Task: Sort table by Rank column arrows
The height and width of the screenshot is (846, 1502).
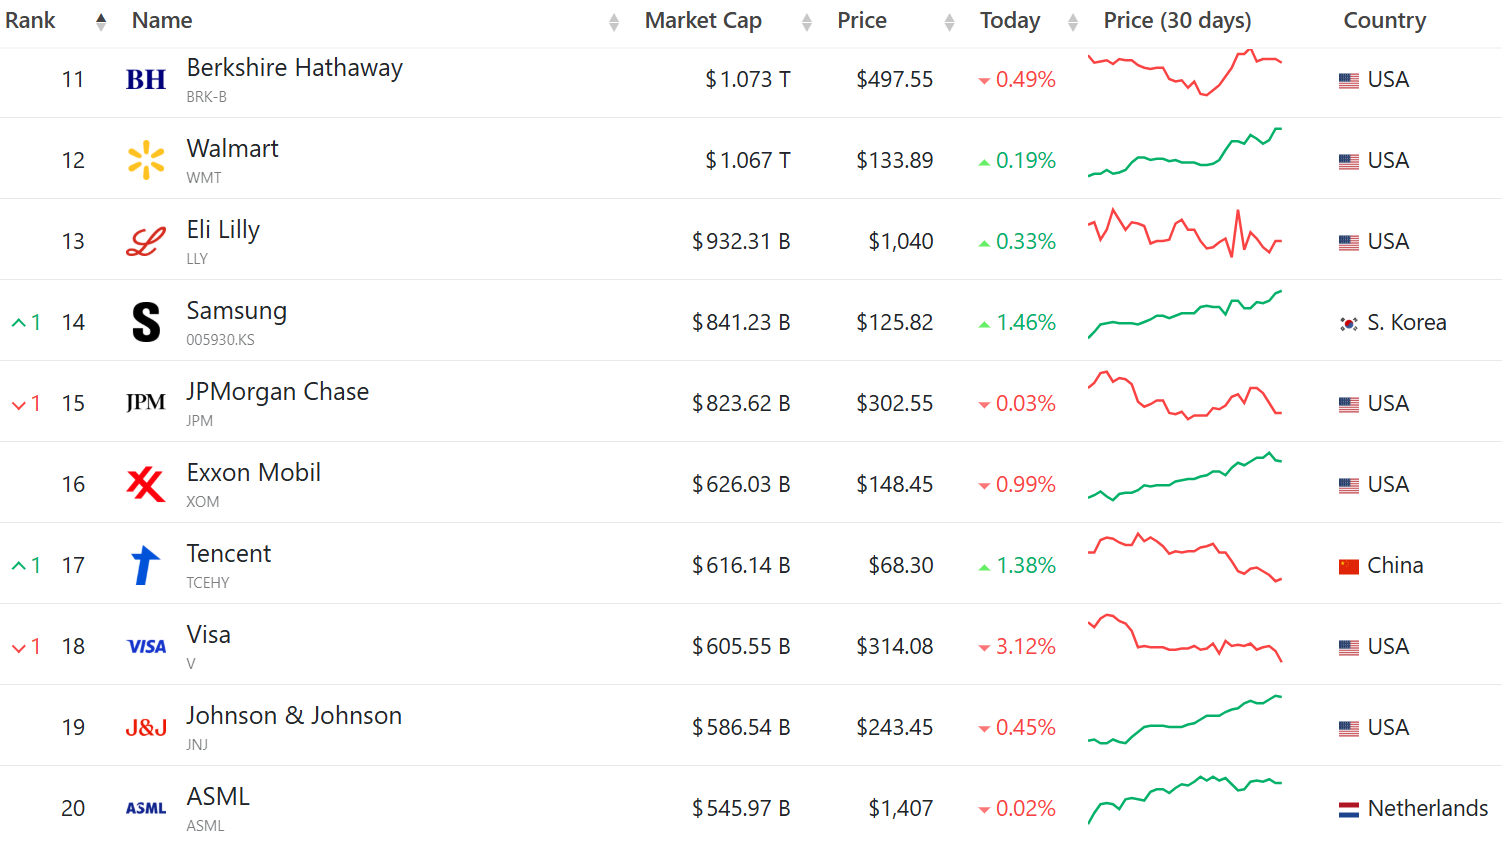Action: pyautogui.click(x=101, y=22)
